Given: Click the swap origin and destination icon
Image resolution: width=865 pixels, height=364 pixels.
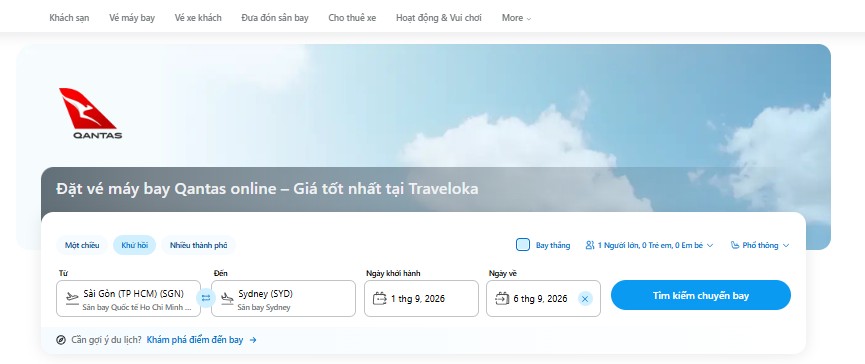Looking at the screenshot, I should (x=206, y=298).
